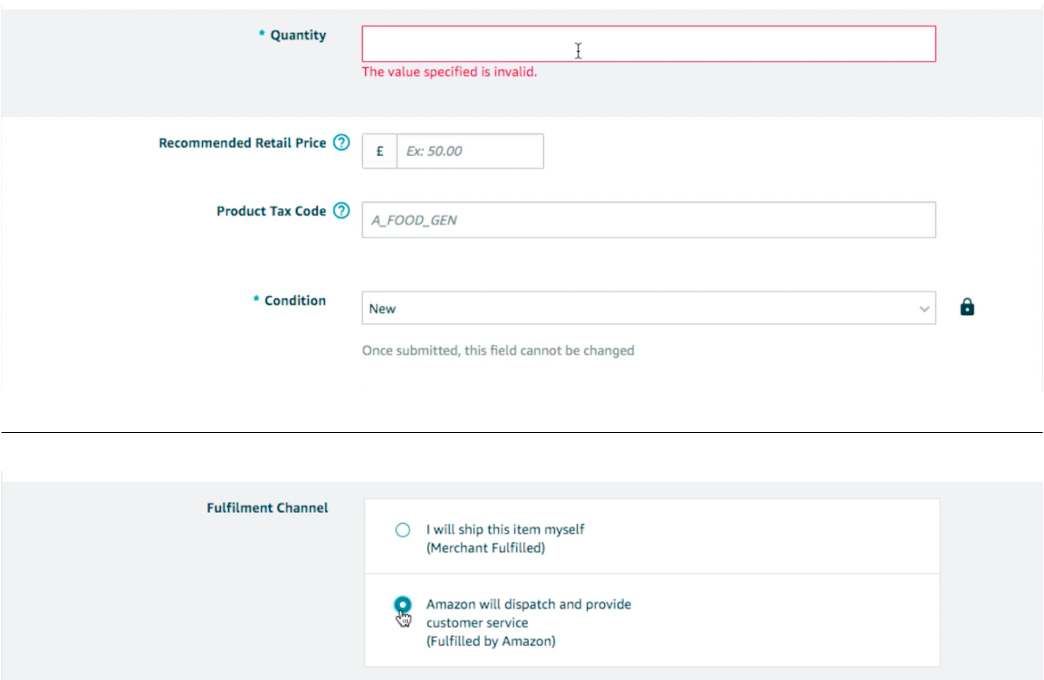
Task: Click the Product Tax Code input field
Action: click(648, 220)
